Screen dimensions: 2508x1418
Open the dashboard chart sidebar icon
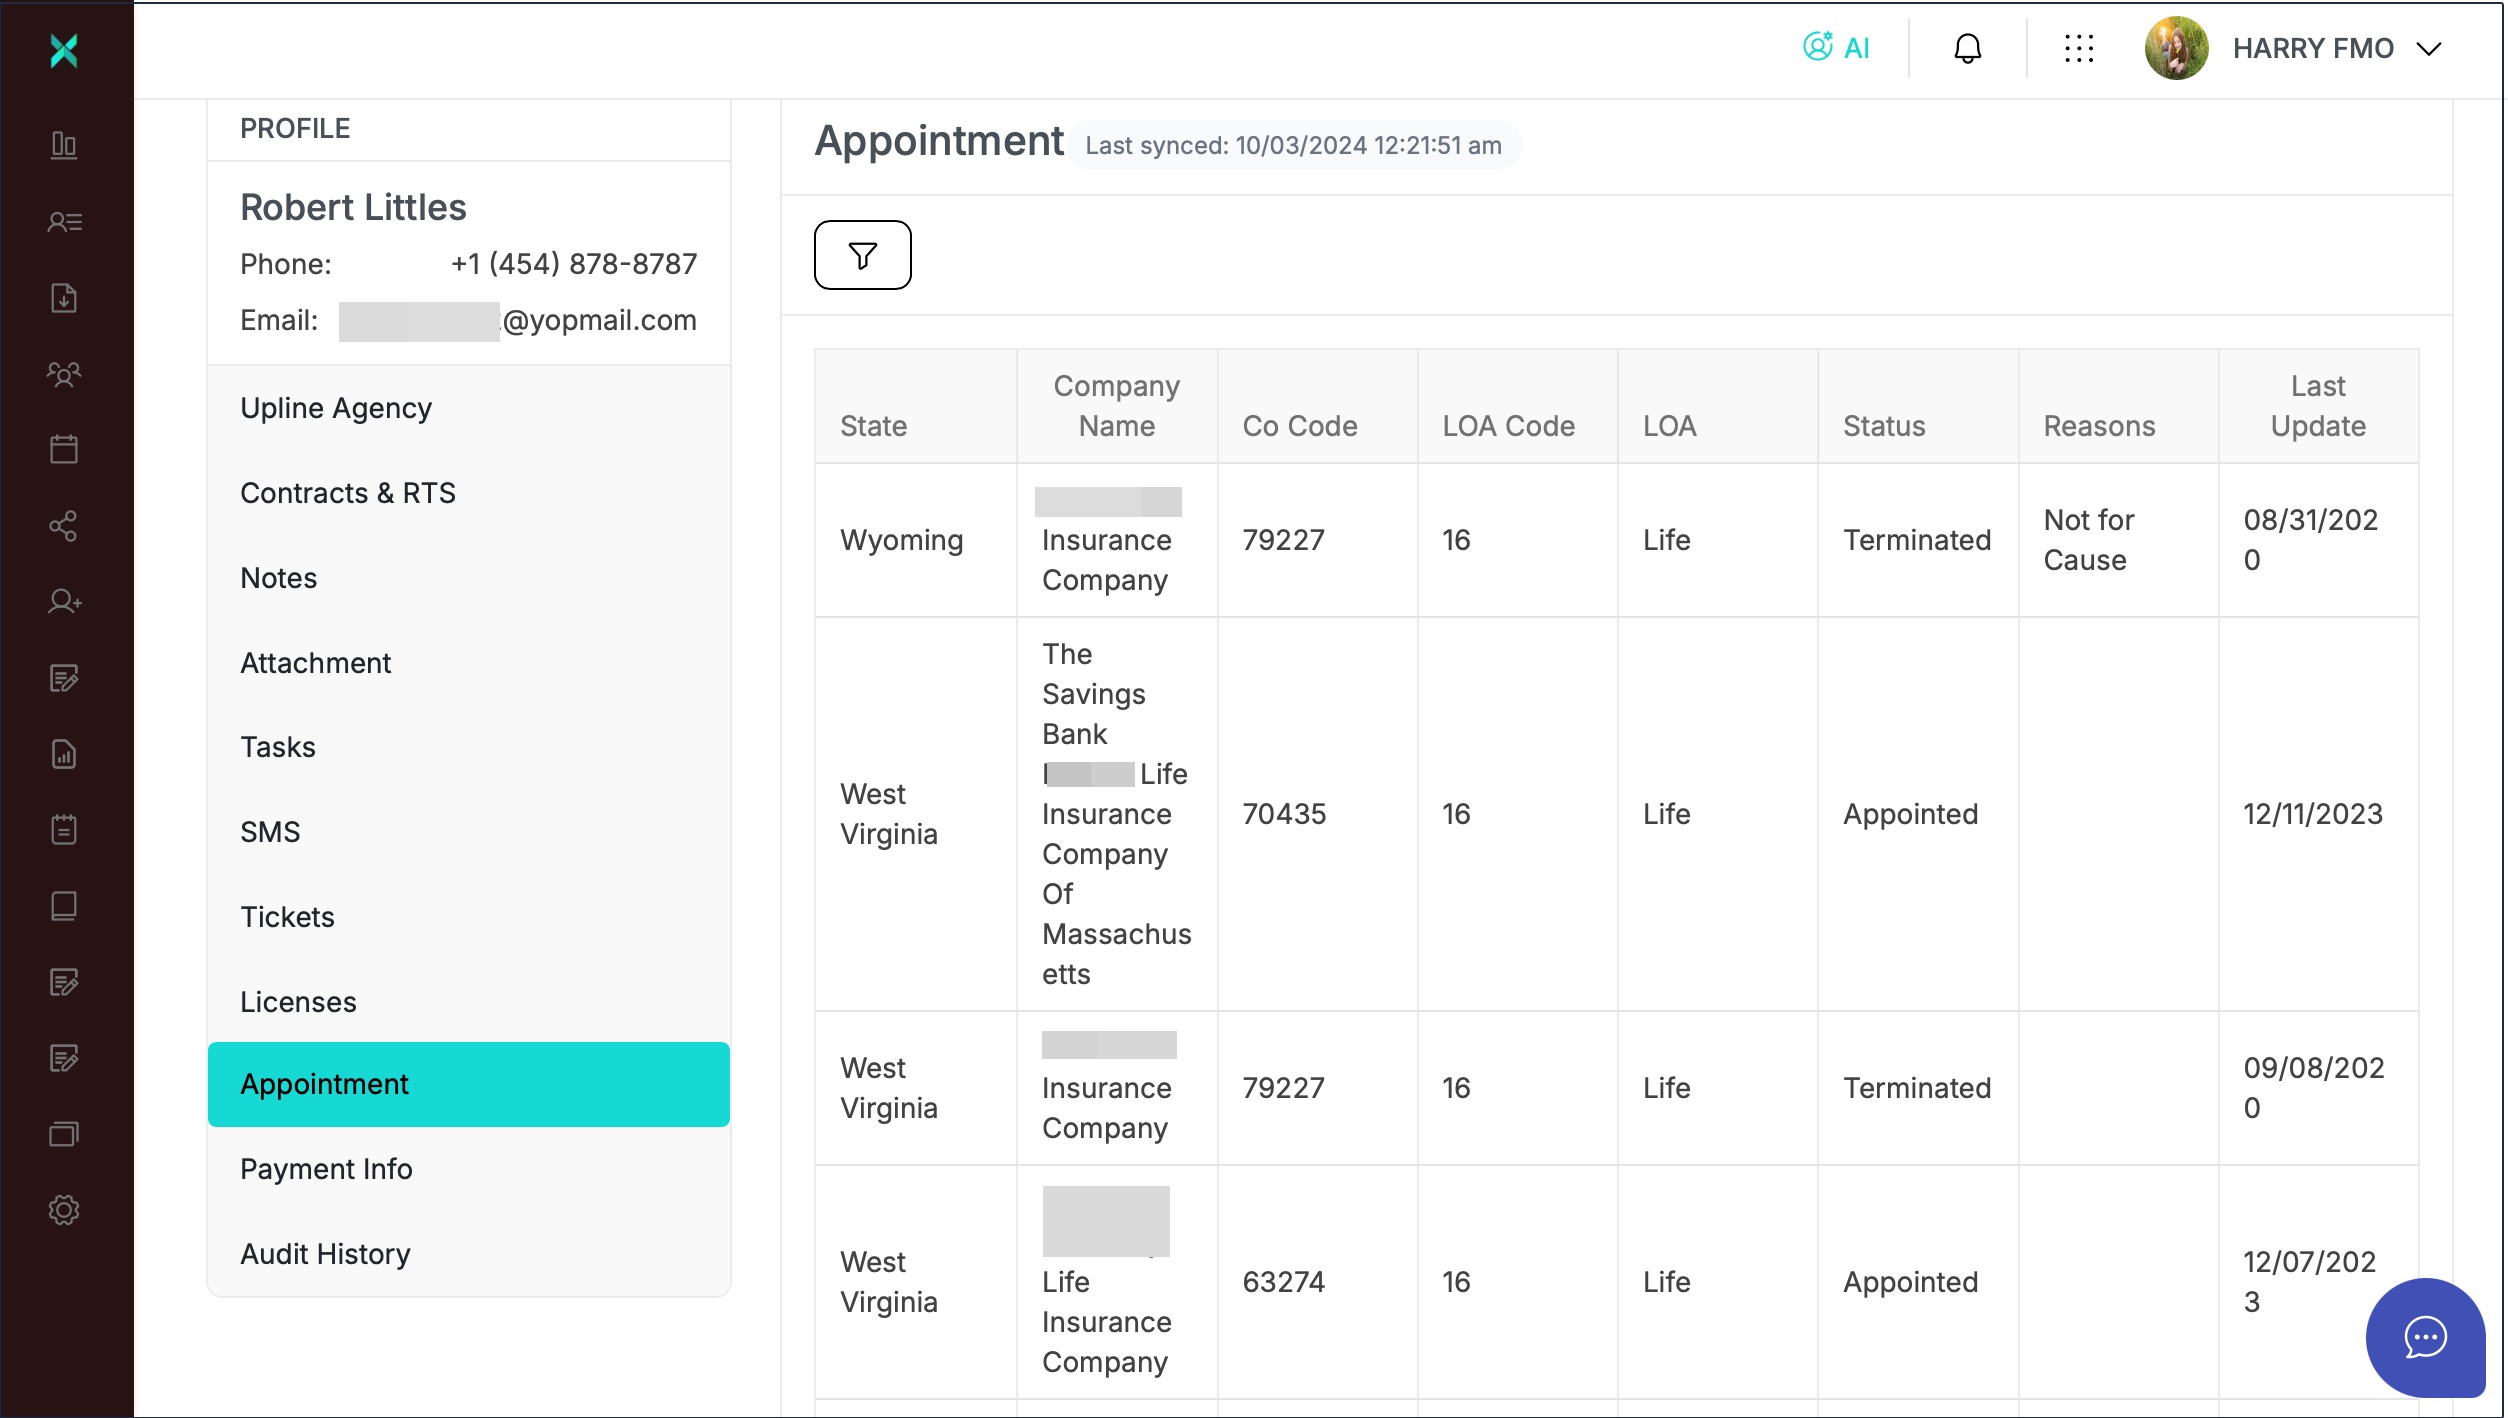click(x=64, y=145)
